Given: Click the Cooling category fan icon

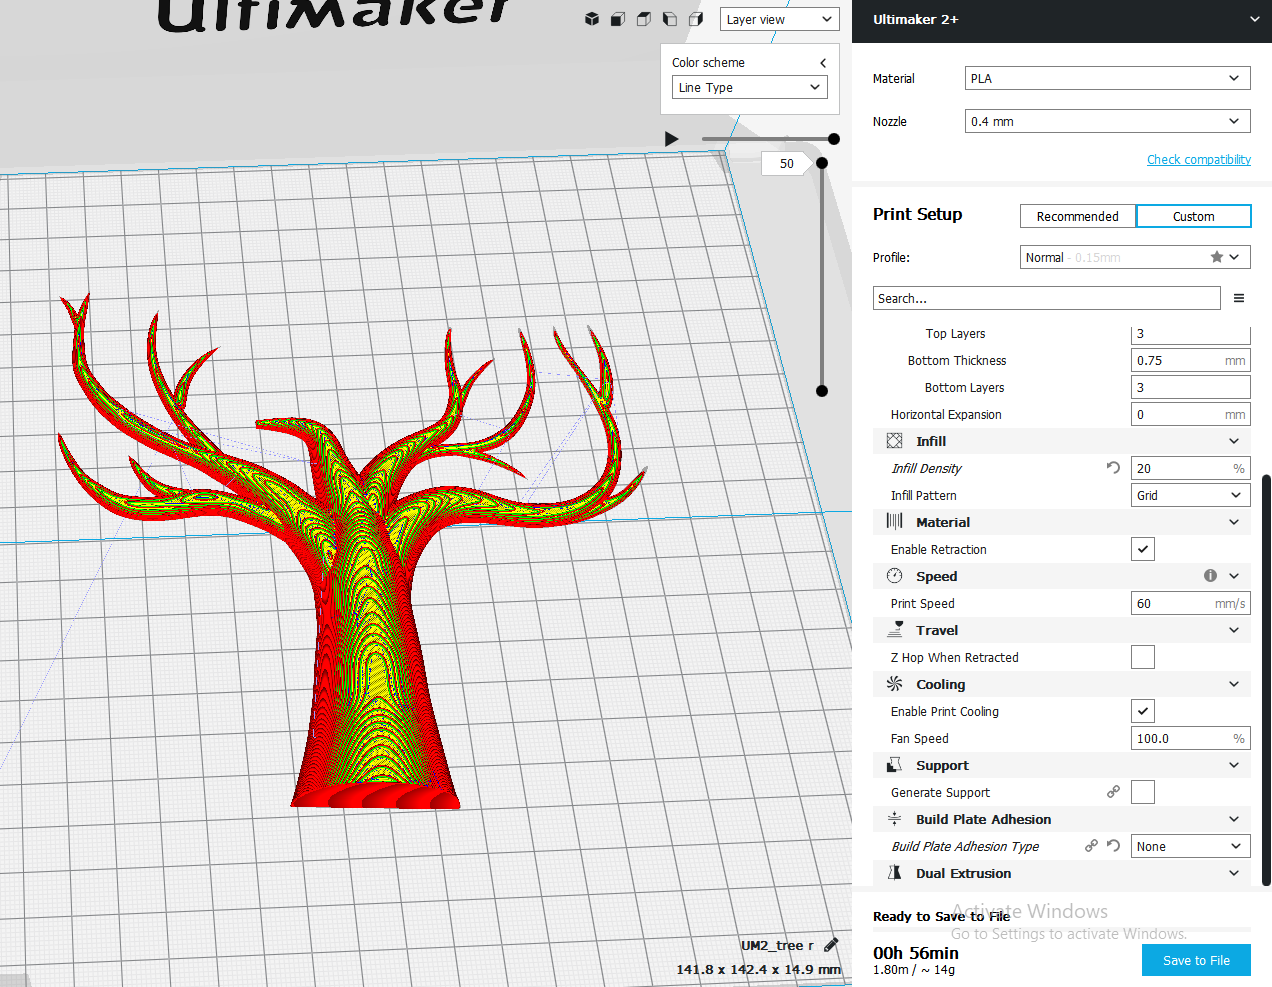Looking at the screenshot, I should (894, 683).
